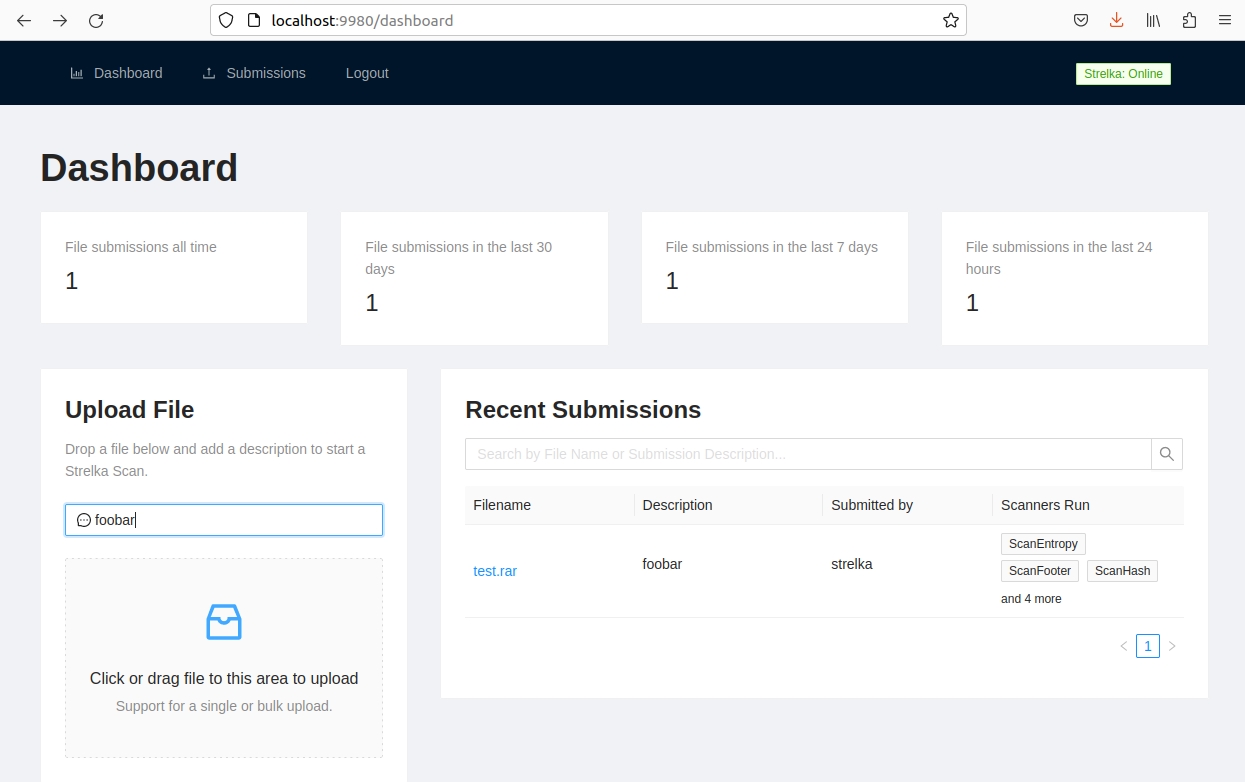Click the description field containing foobar
Viewport: 1245px width, 782px height.
tap(224, 520)
